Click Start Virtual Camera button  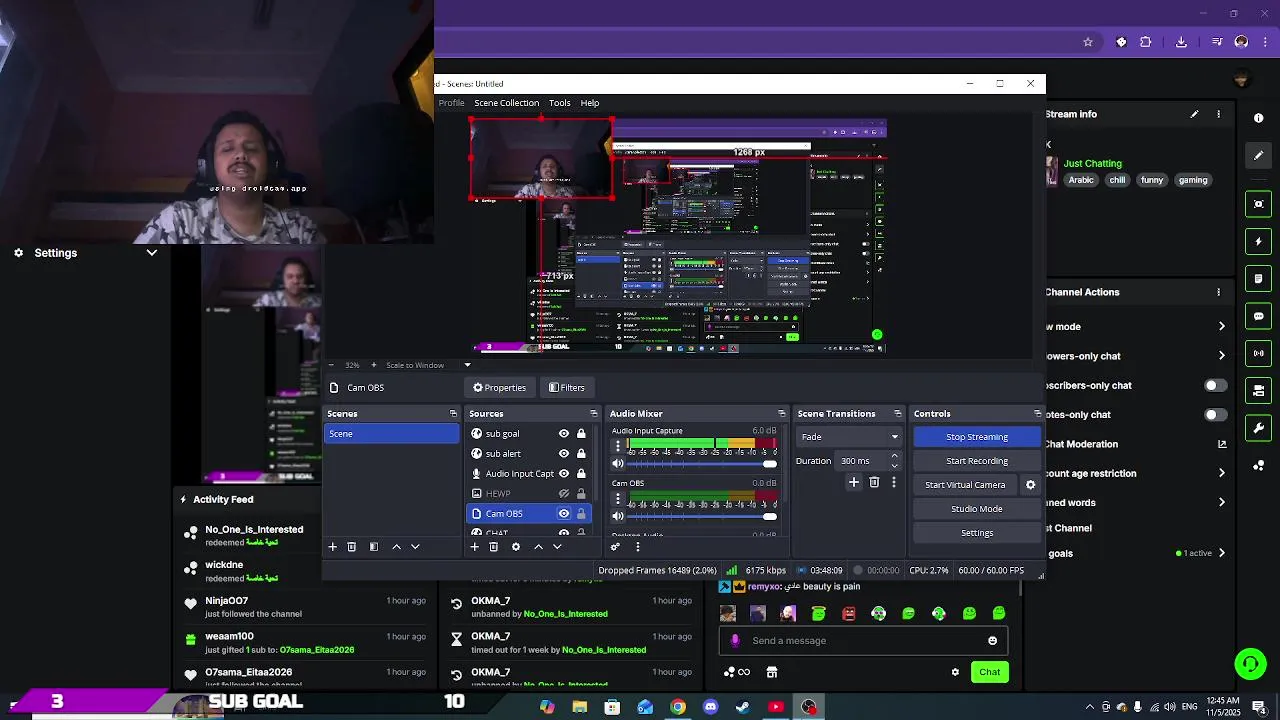965,485
